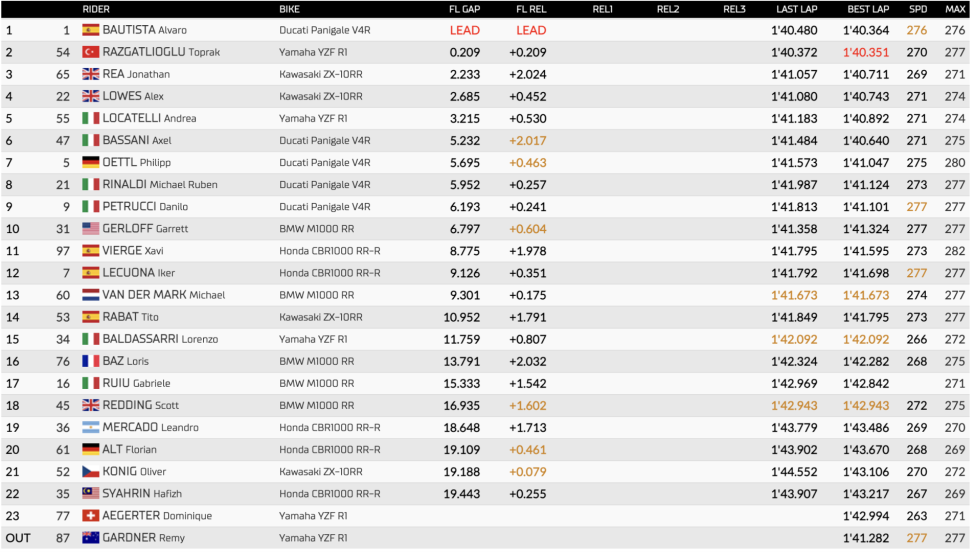976x552 pixels.
Task: Click the orange +0.079 in KONIG's row
Action: 528,472
